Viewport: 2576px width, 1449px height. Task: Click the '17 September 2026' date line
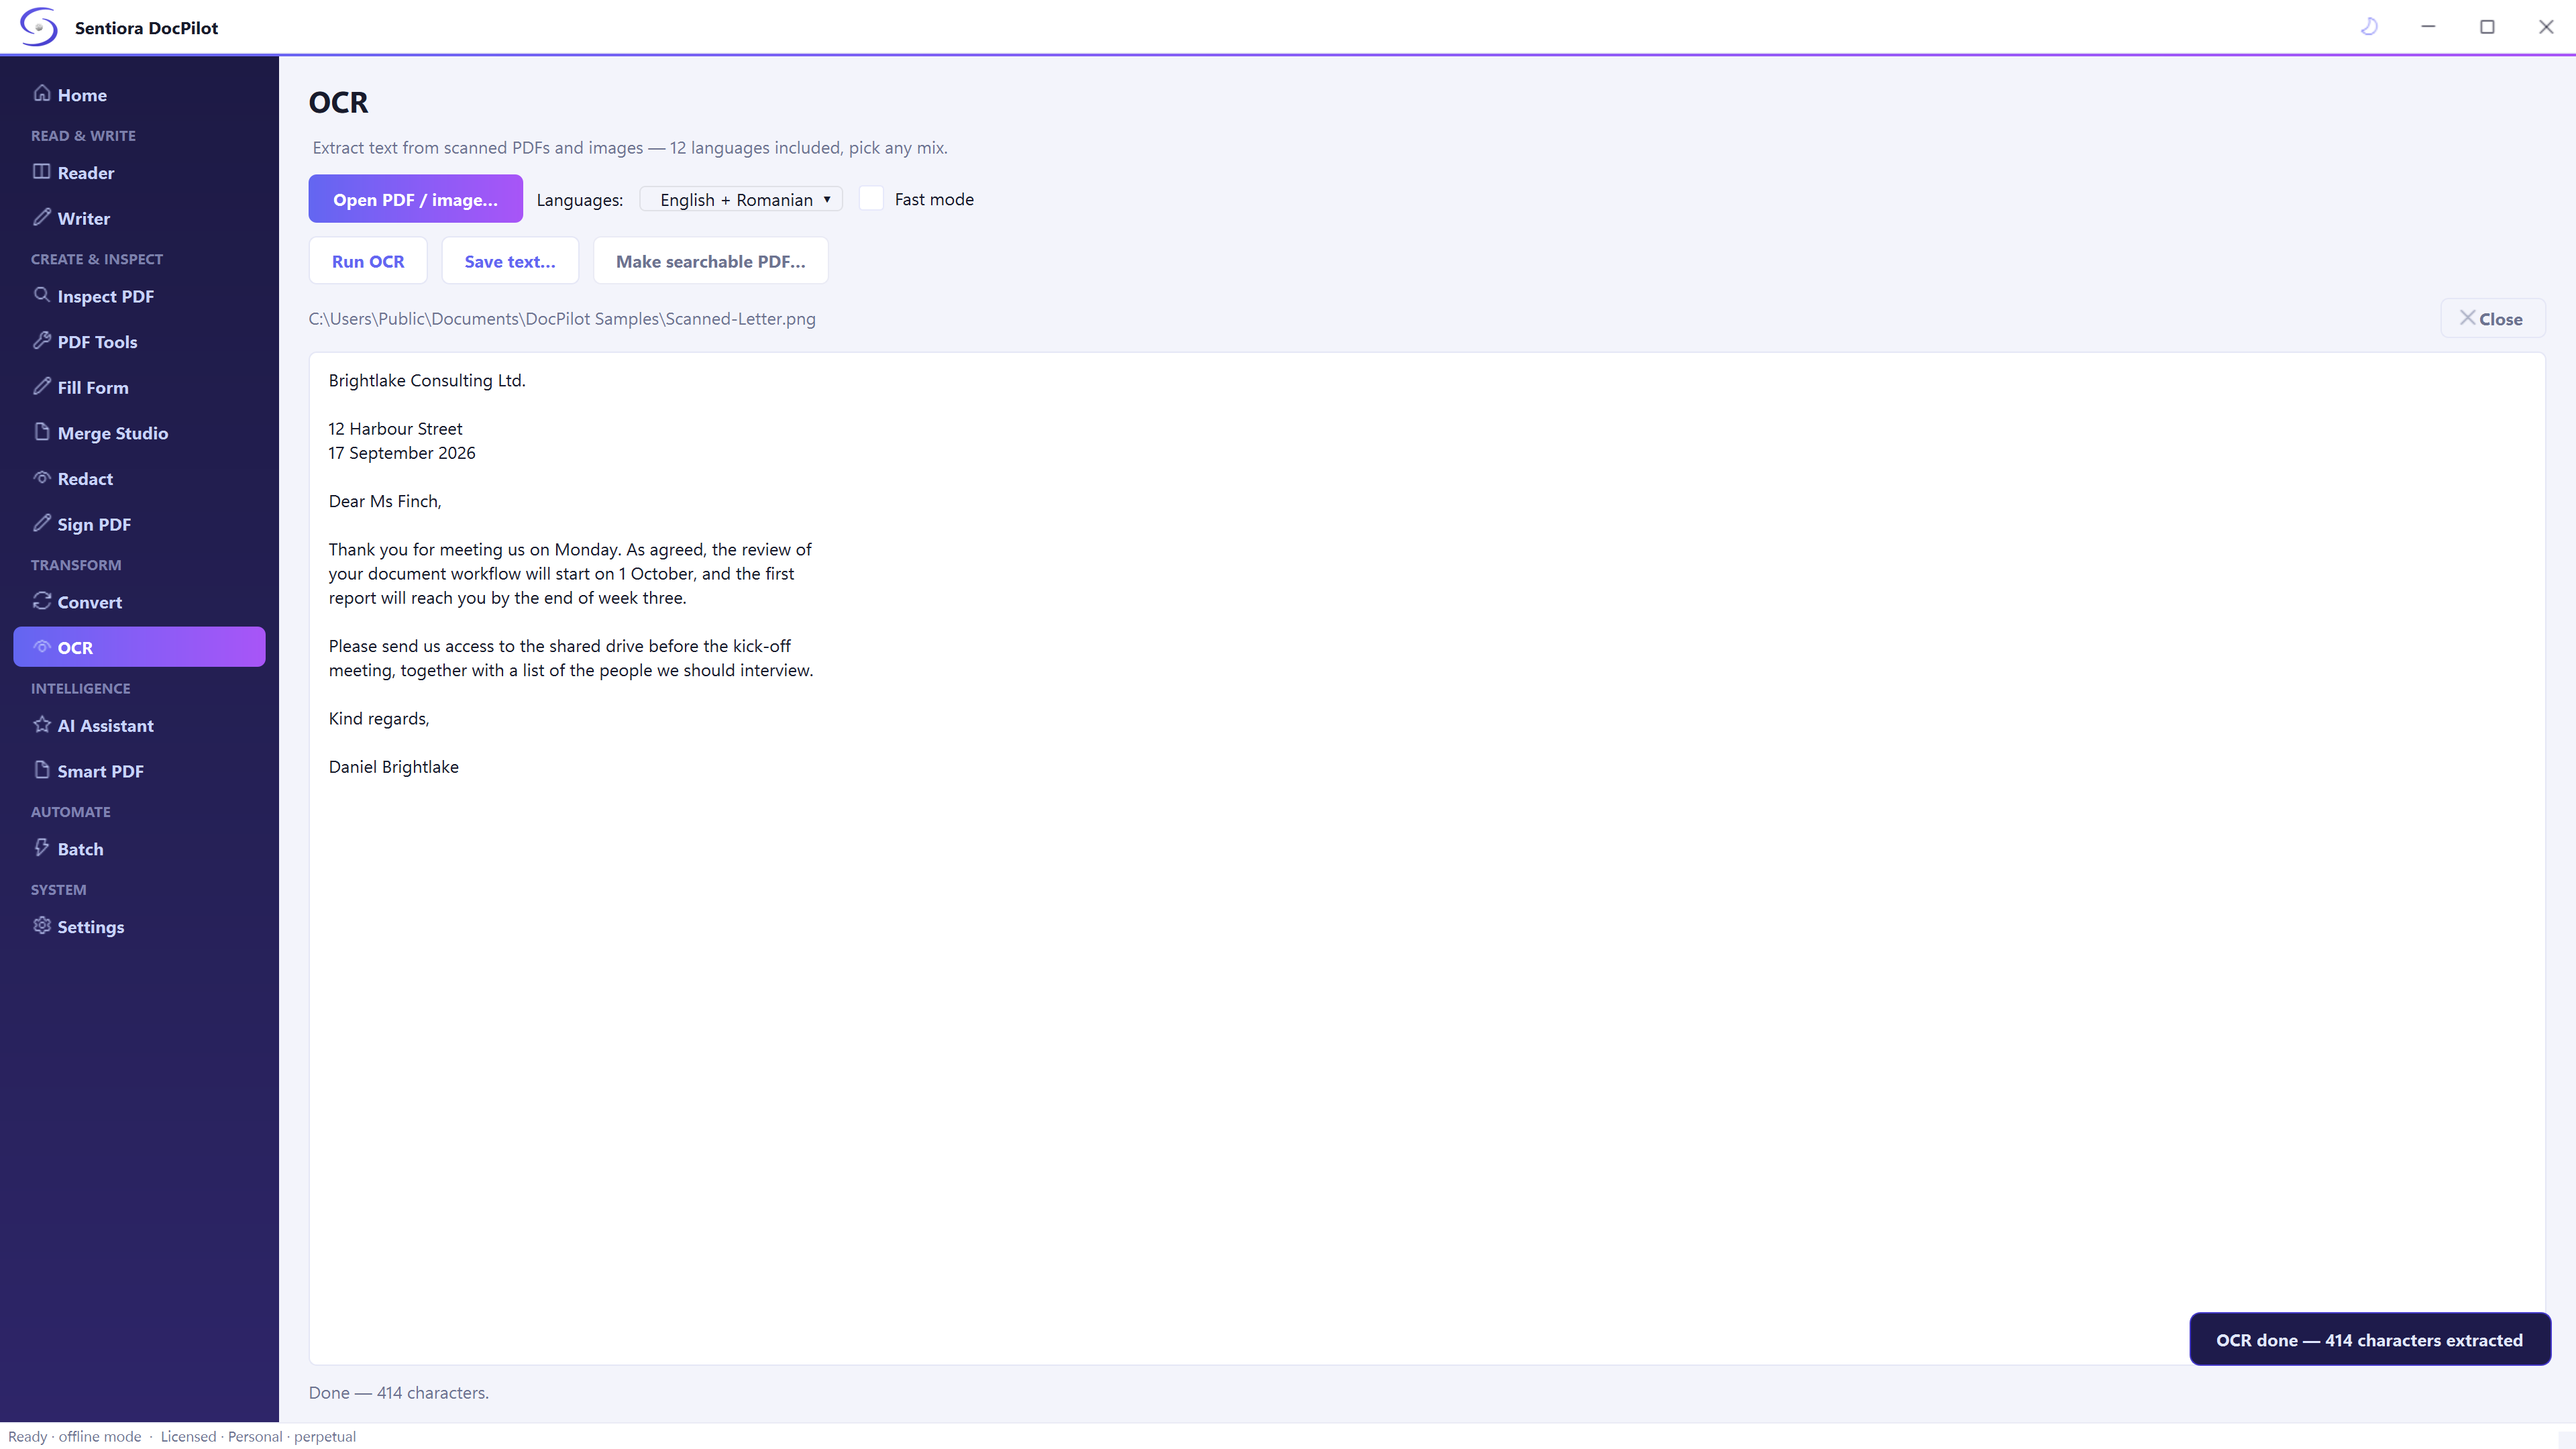[x=402, y=453]
